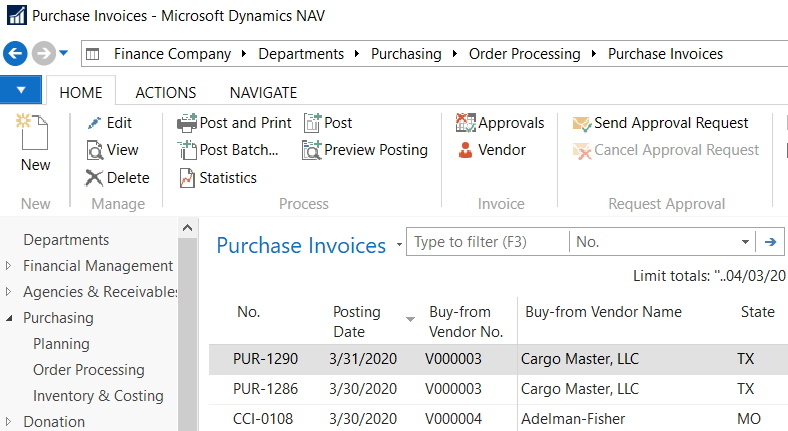The image size is (788, 431).
Task: Expand the Purchasing breadcrumb arrow
Action: pos(454,54)
